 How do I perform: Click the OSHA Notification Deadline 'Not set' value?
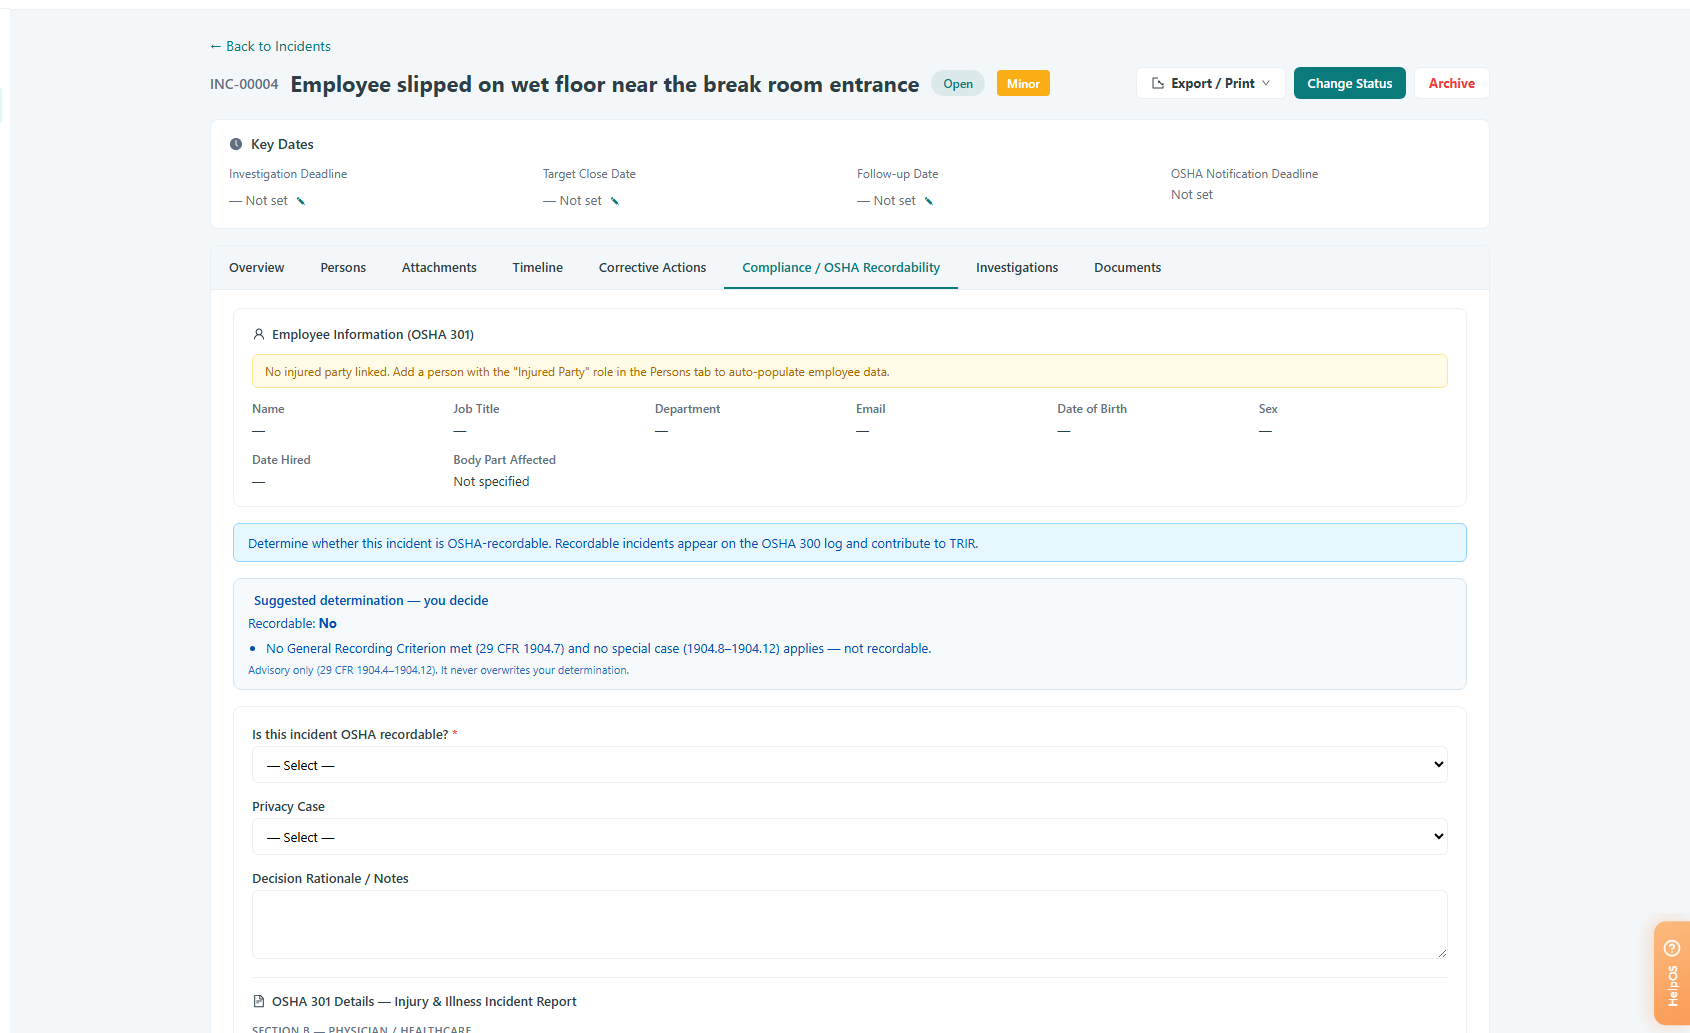coord(1192,195)
